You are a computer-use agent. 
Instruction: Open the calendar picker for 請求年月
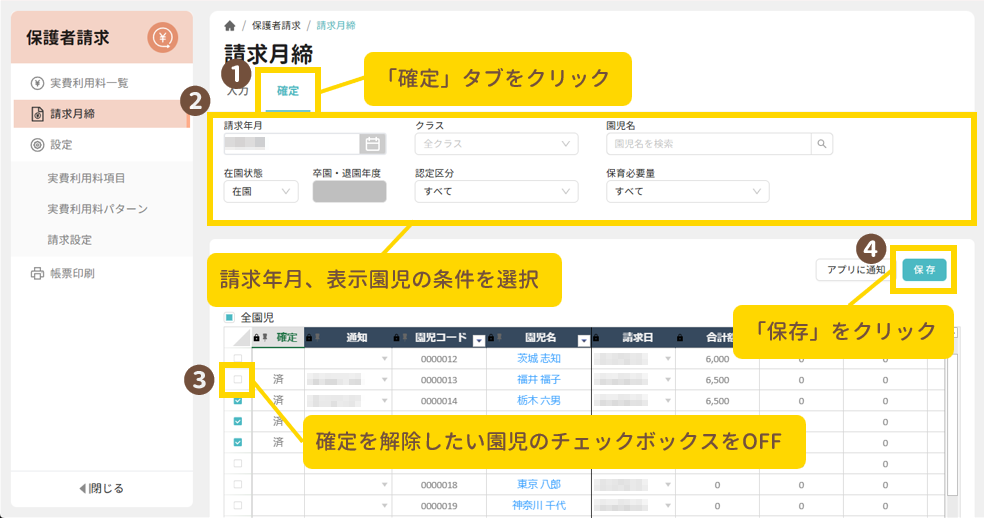pyautogui.click(x=371, y=144)
